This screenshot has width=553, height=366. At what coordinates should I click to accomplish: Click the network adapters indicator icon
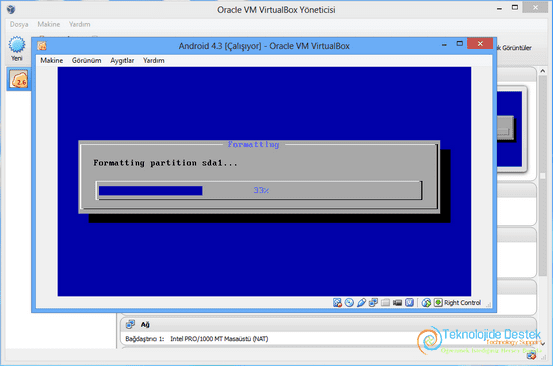click(x=373, y=303)
